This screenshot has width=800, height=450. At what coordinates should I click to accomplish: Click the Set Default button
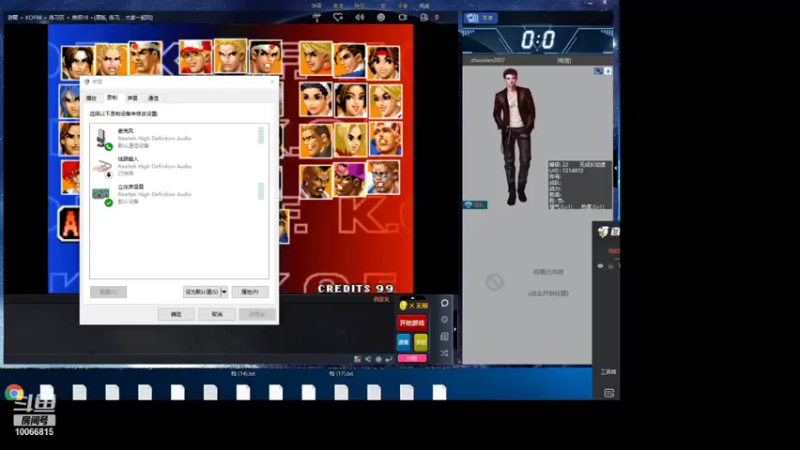(202, 292)
